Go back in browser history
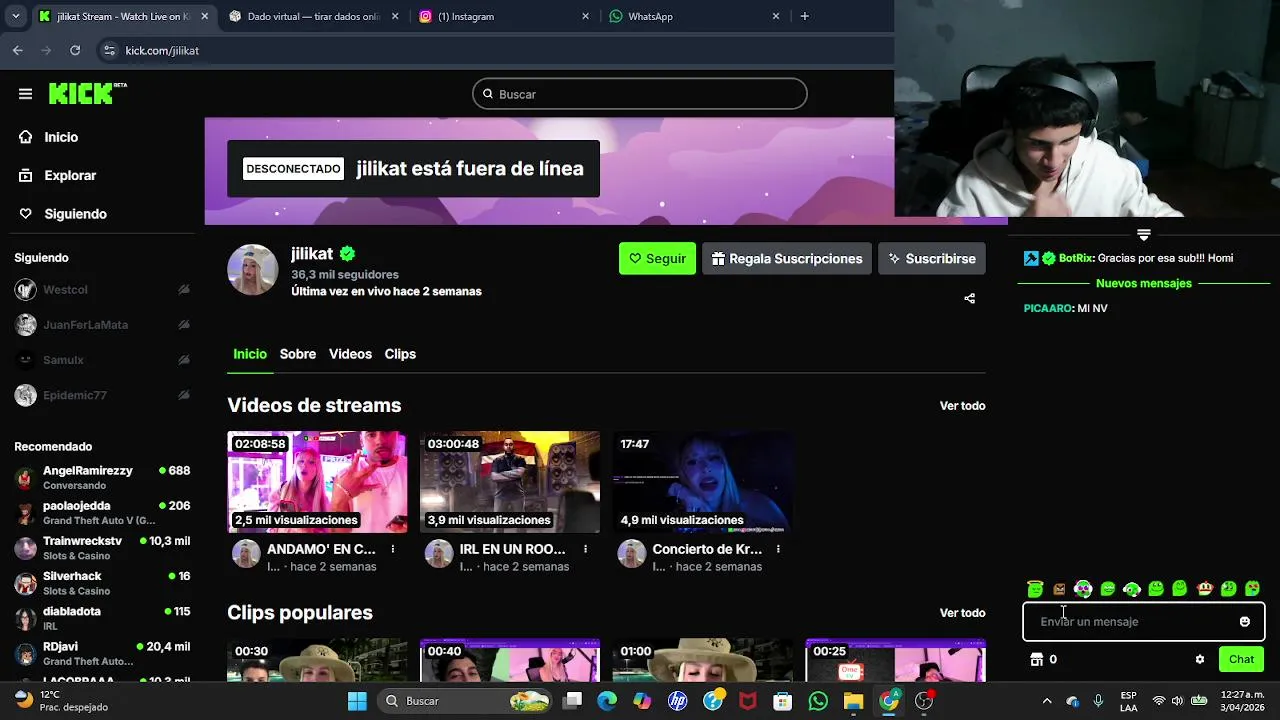 pos(18,50)
